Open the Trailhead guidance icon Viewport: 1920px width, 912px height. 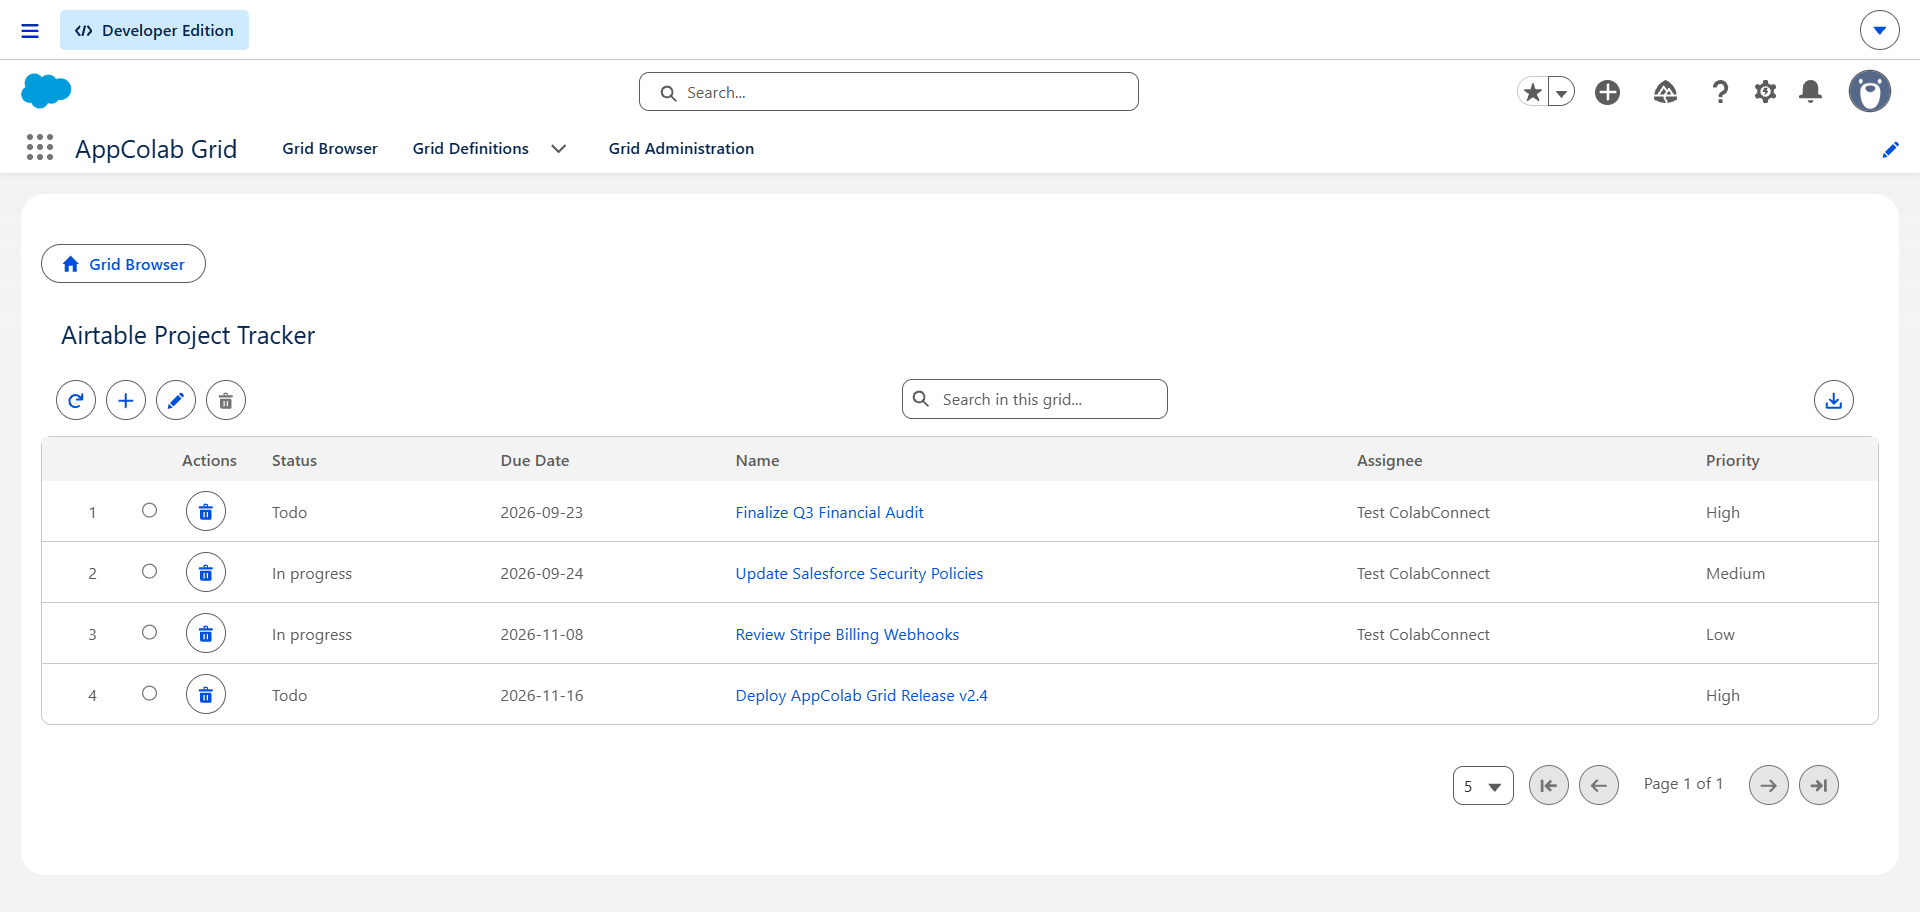(1665, 92)
